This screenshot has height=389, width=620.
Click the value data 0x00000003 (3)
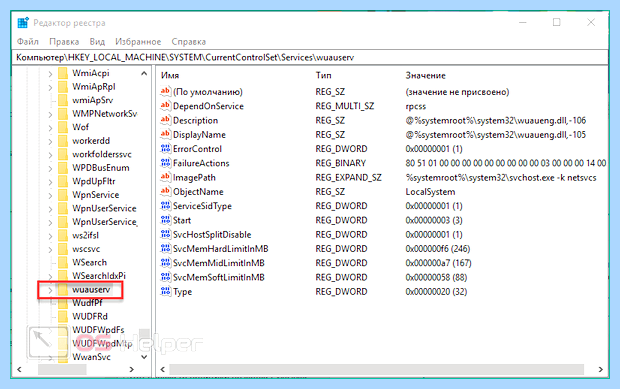pyautogui.click(x=434, y=220)
